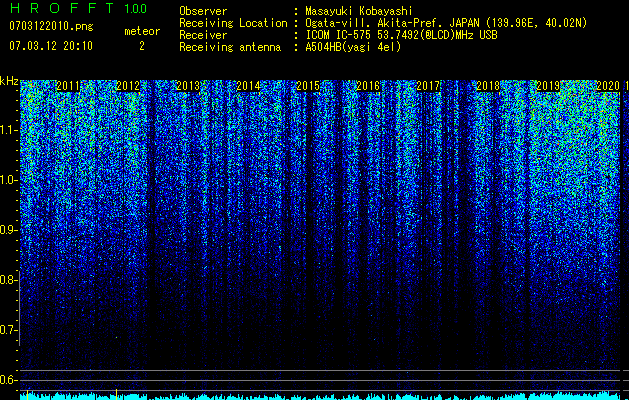Click the cyan signal level graph at bottom
Viewport: 629px width, 400px height.
click(320, 396)
